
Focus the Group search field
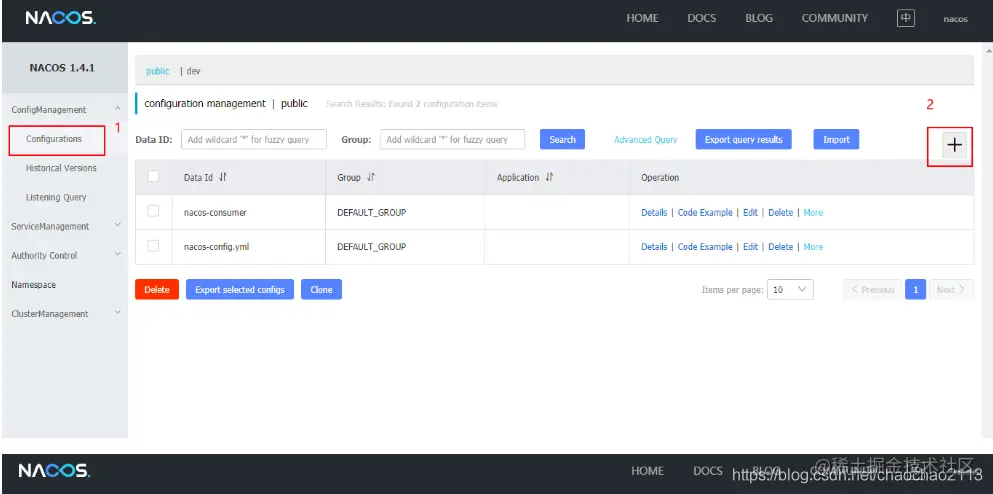point(452,139)
